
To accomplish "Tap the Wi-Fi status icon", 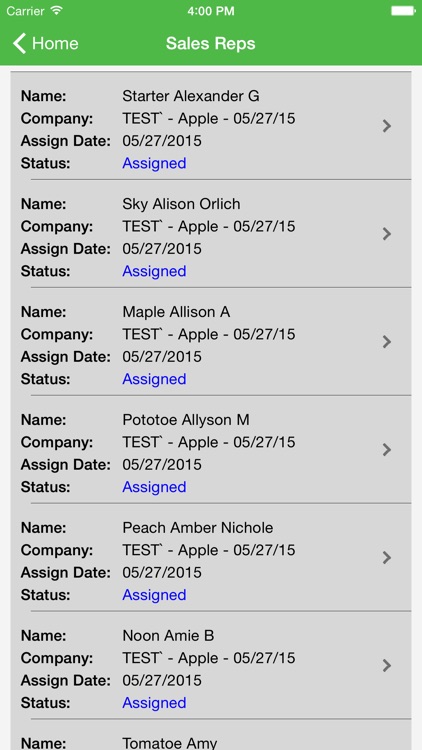I will 57,11.
